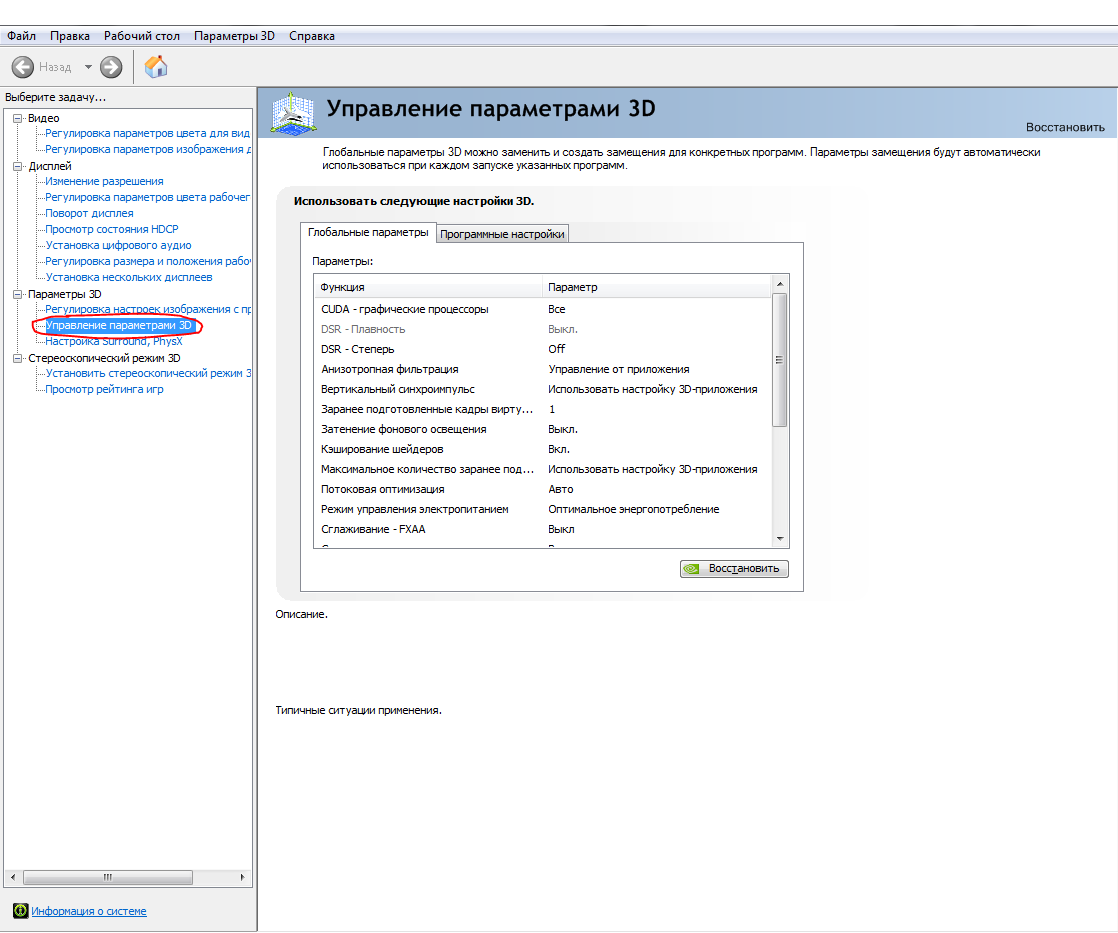The height and width of the screenshot is (933, 1118).
Task: Click Информация о системе link
Action: (x=89, y=911)
